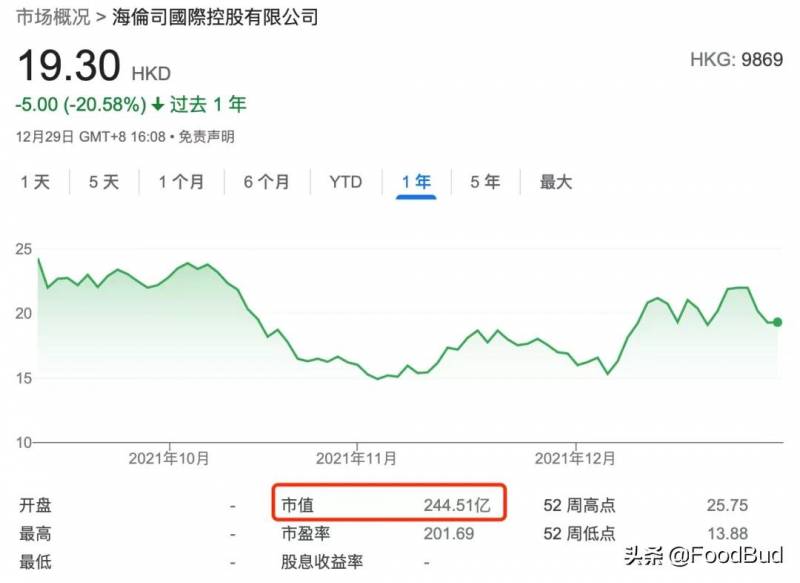Image resolution: width=800 pixels, height=583 pixels.
Task: Click the 开盘 label
Action: (35, 505)
